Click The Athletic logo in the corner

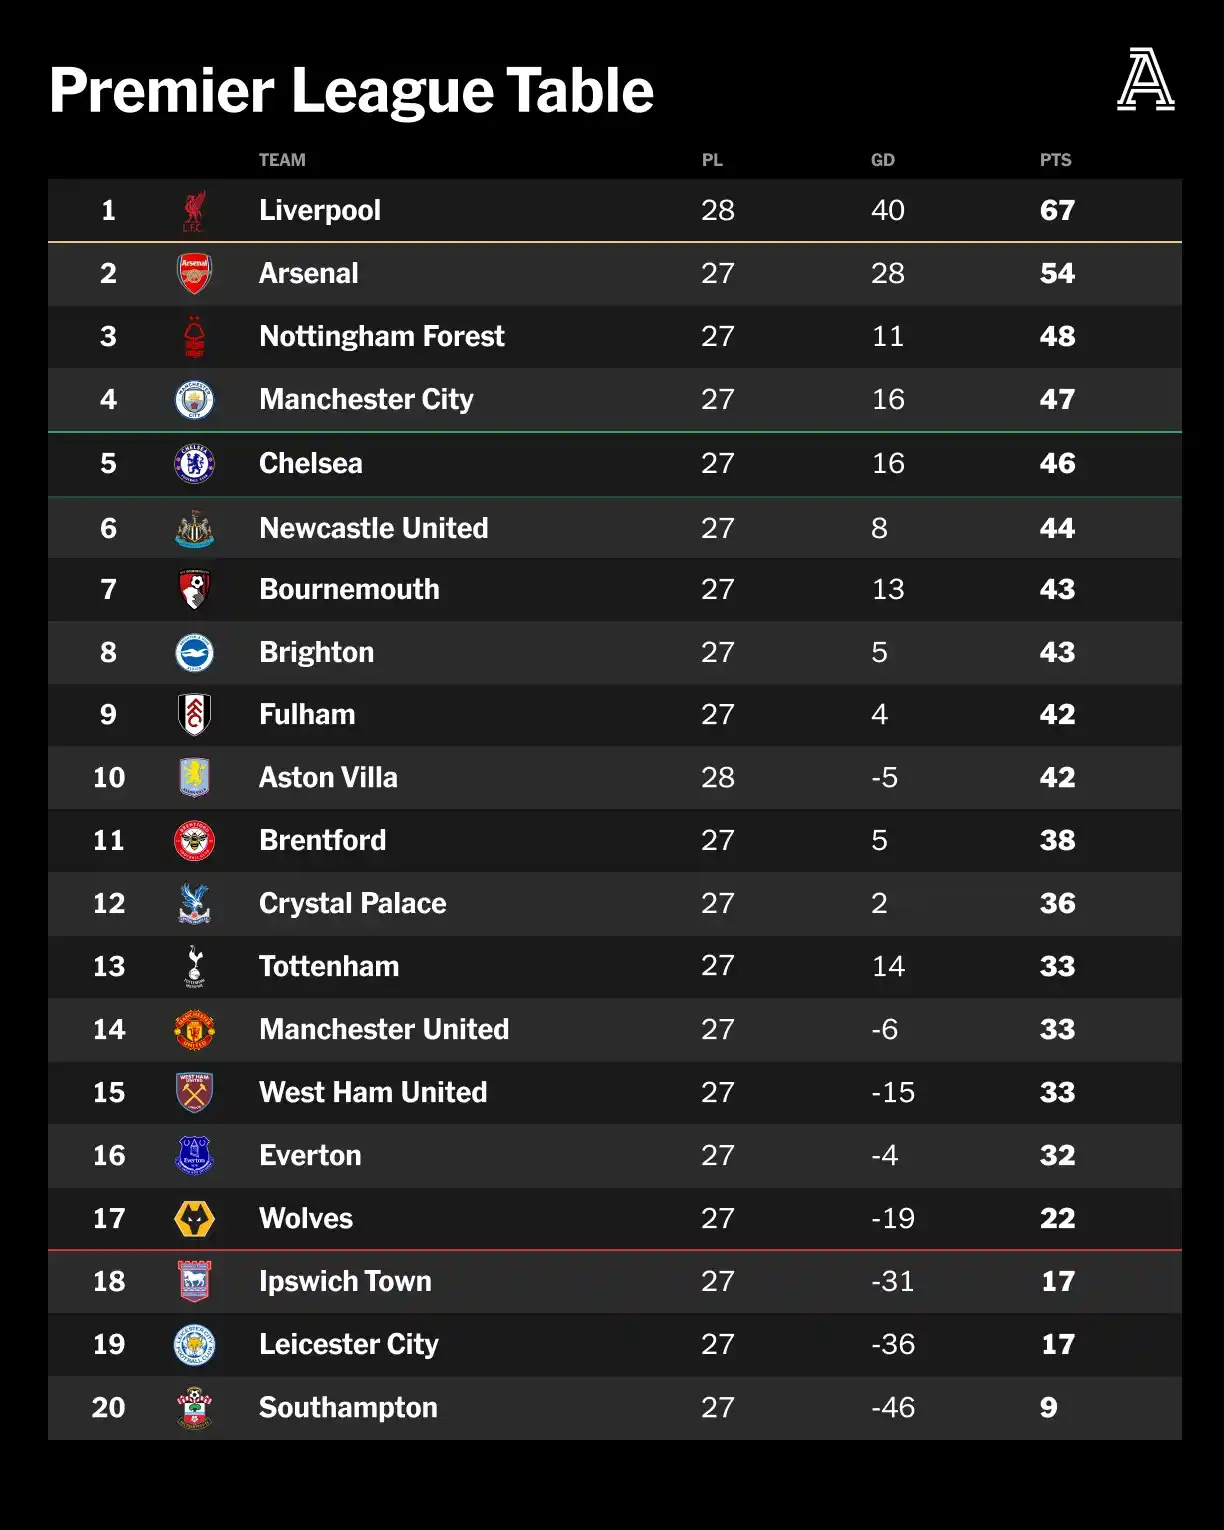(x=1145, y=79)
